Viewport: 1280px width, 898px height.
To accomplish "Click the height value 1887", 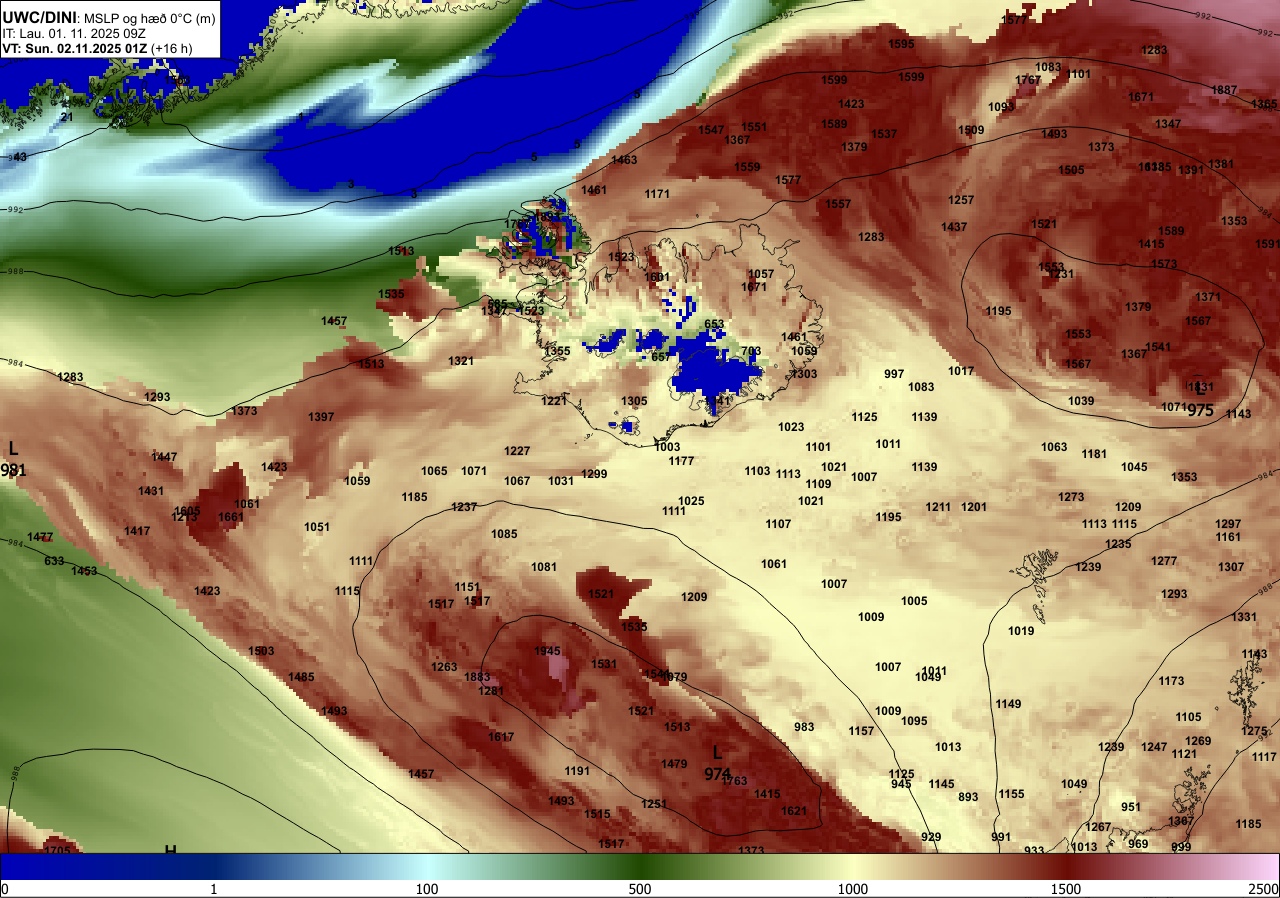I will coord(1224,90).
